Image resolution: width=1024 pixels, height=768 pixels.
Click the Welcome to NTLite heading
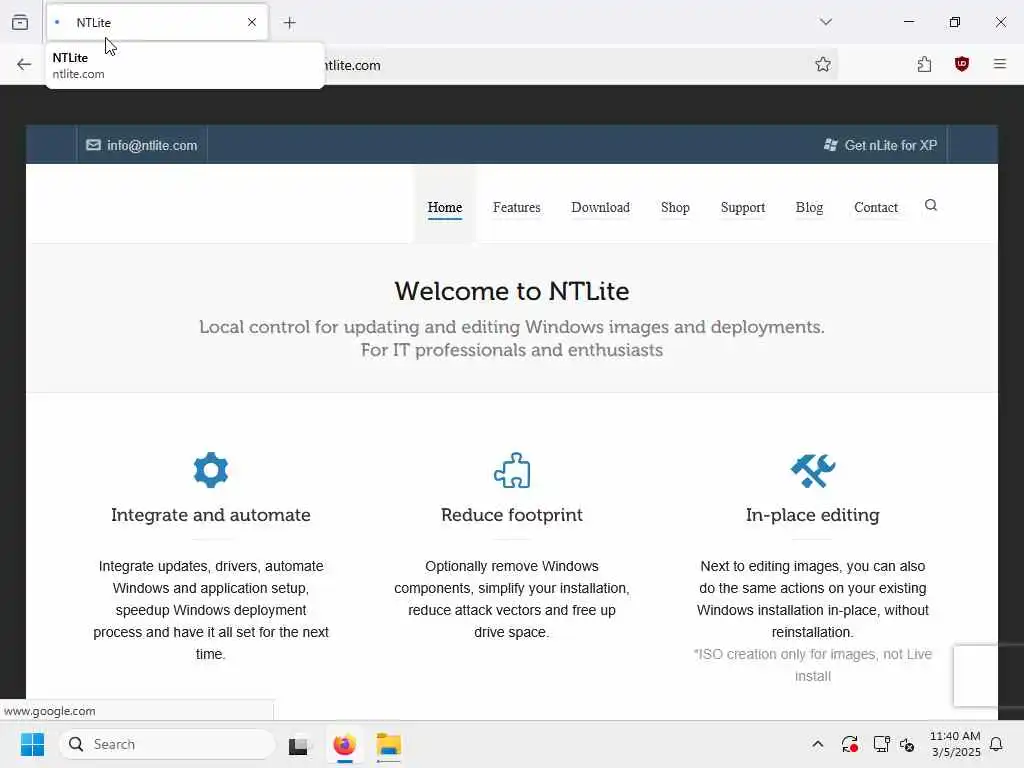(x=512, y=291)
